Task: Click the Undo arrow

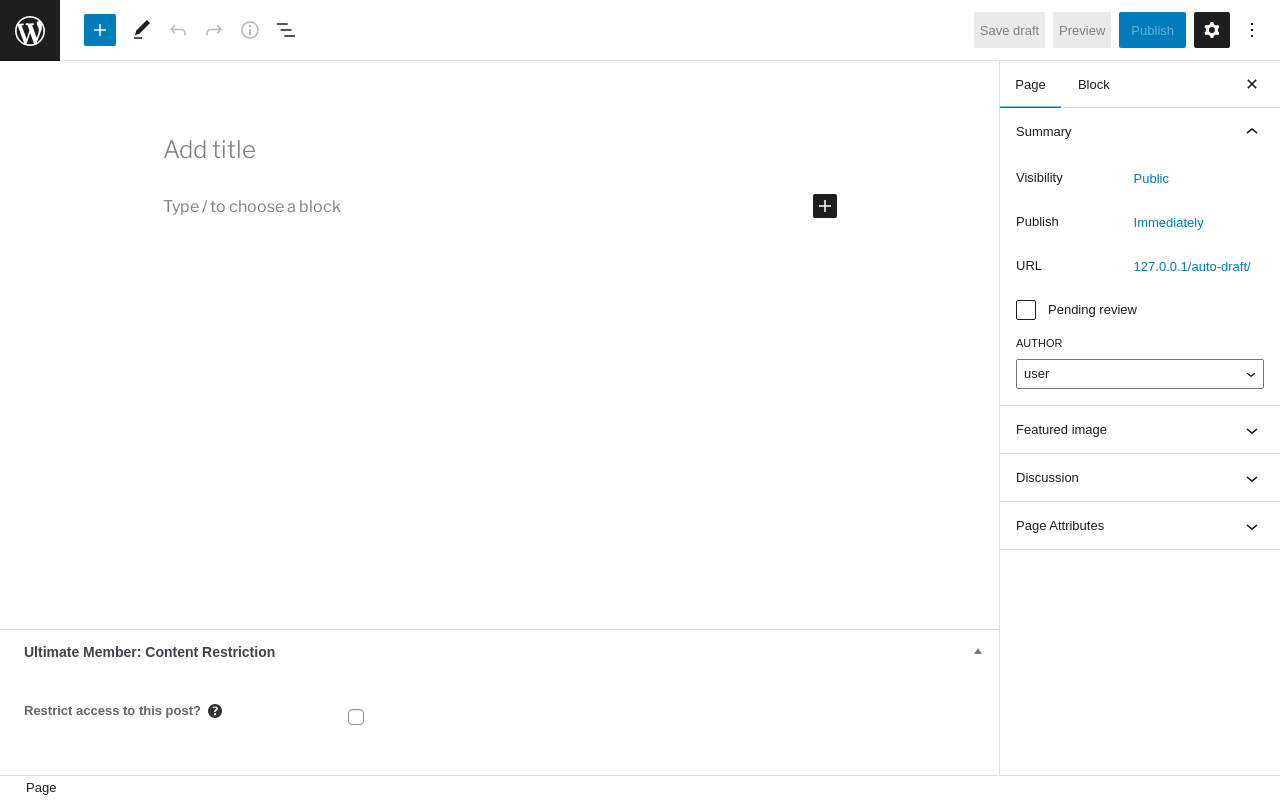Action: tap(178, 30)
